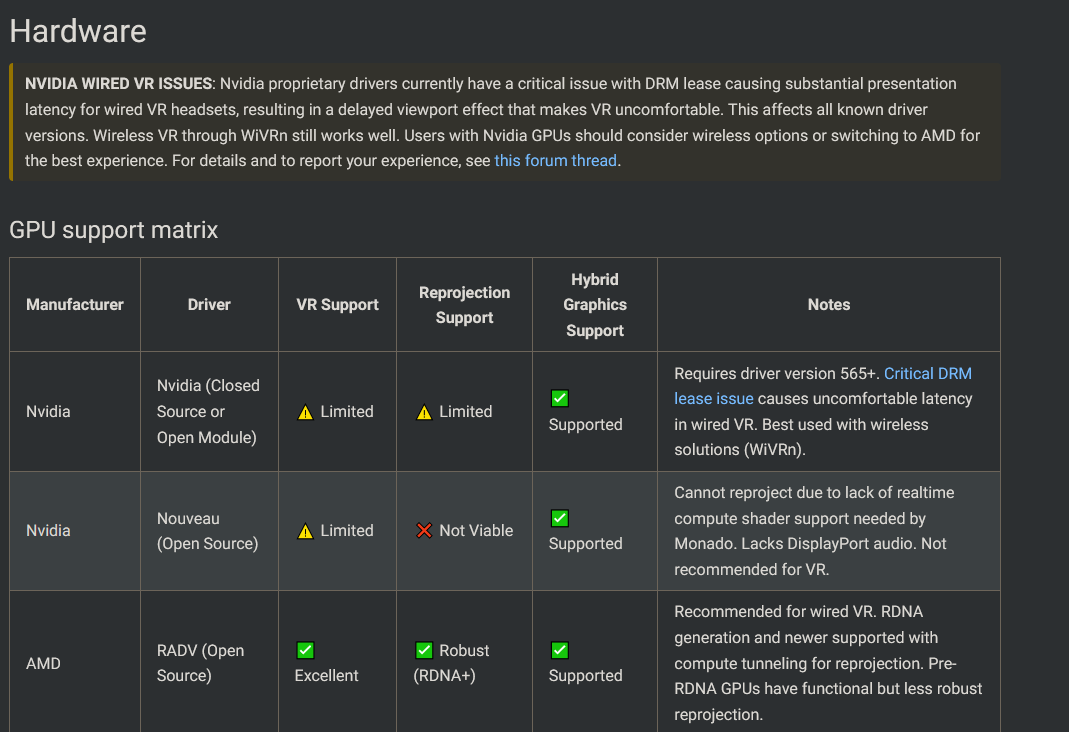Click the green check above Excellent in AMD row
This screenshot has height=732, width=1069.
tap(305, 650)
